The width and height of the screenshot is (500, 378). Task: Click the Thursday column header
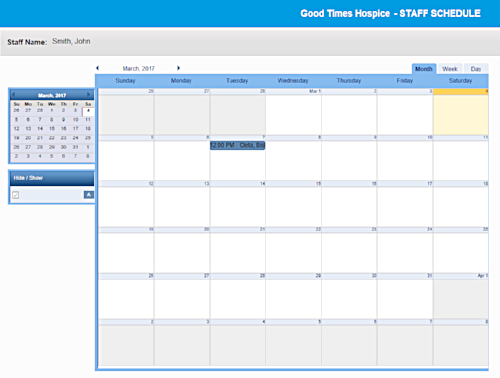coord(349,81)
